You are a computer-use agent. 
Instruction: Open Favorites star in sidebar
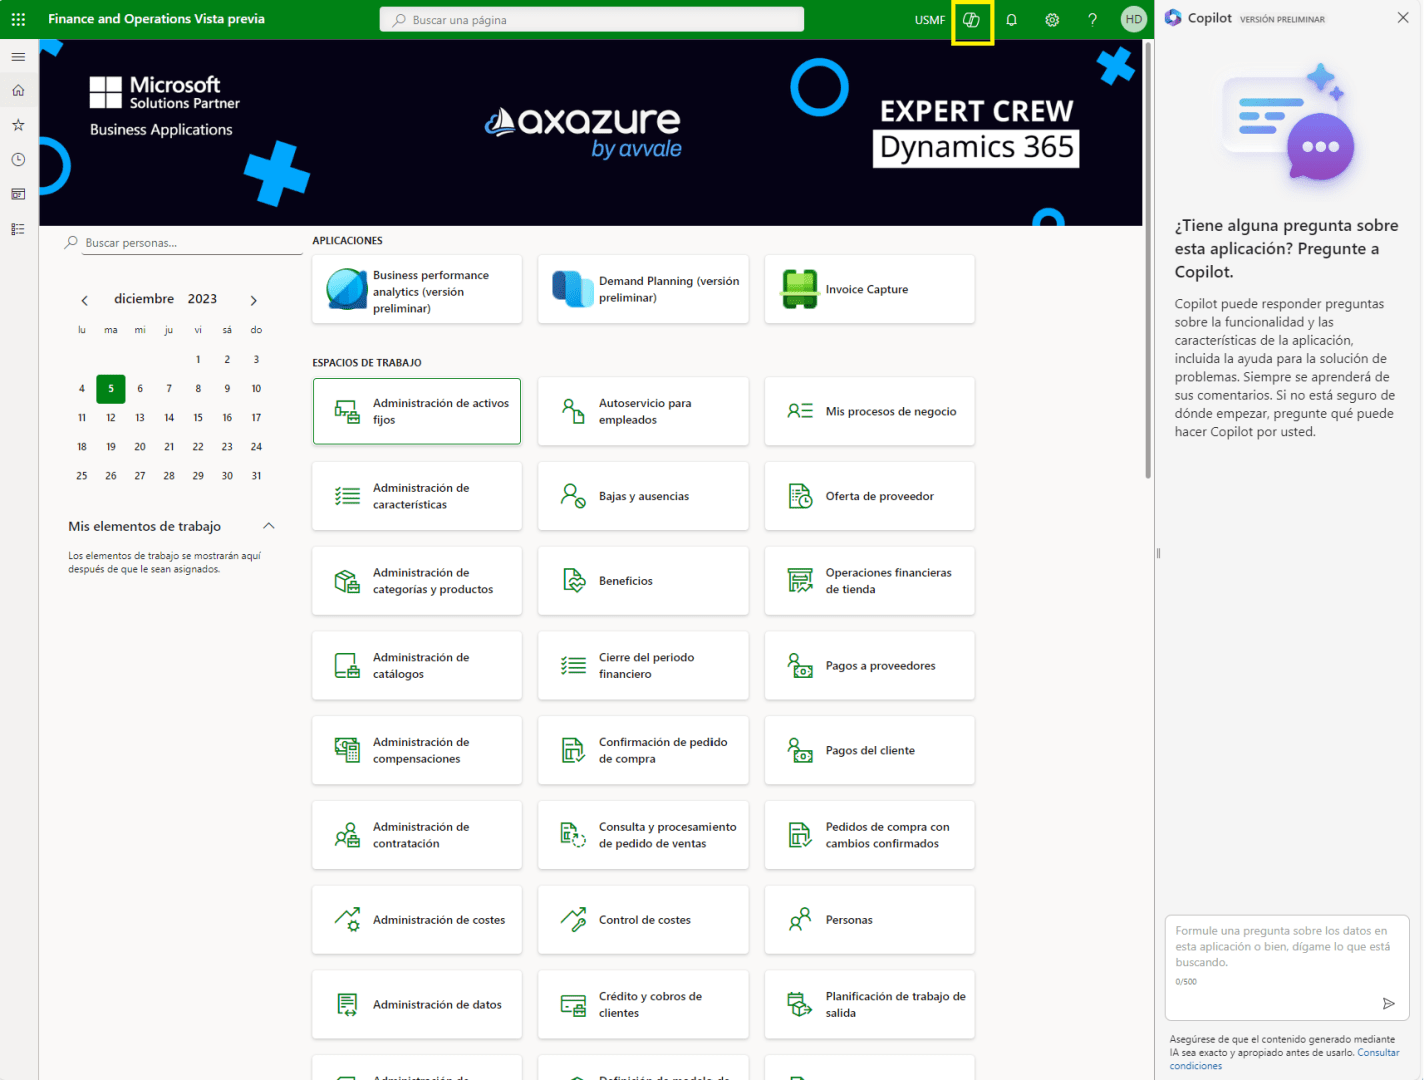(18, 125)
